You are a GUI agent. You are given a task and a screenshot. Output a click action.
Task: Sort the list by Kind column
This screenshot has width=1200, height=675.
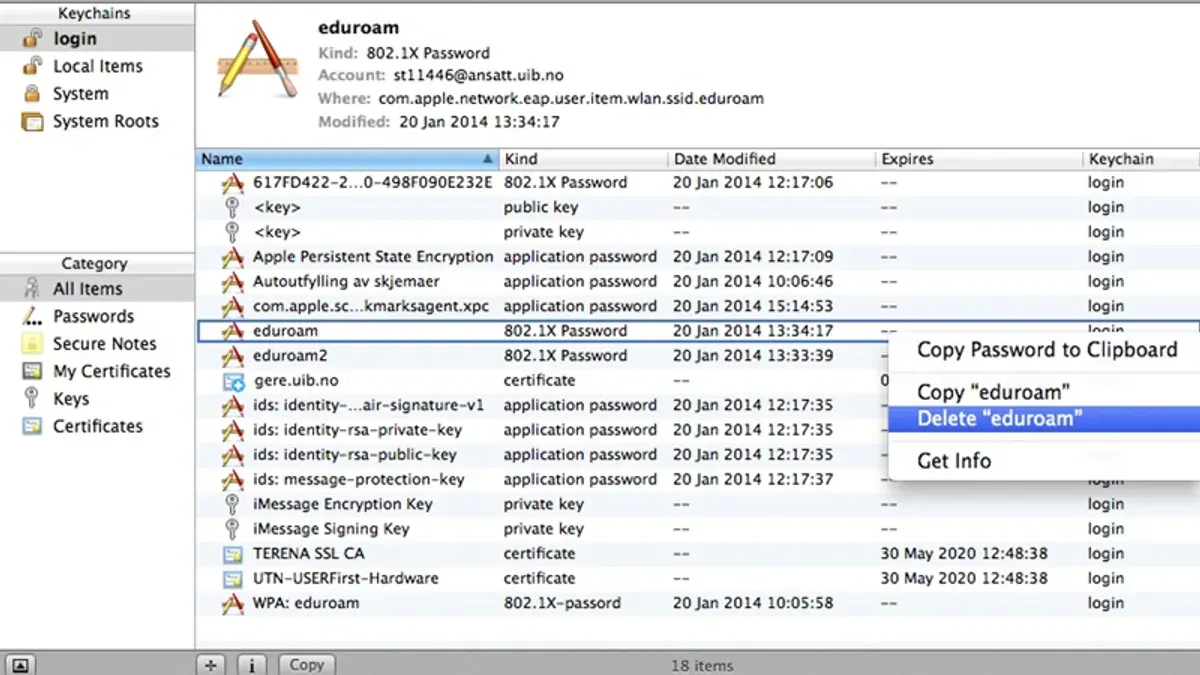click(583, 159)
